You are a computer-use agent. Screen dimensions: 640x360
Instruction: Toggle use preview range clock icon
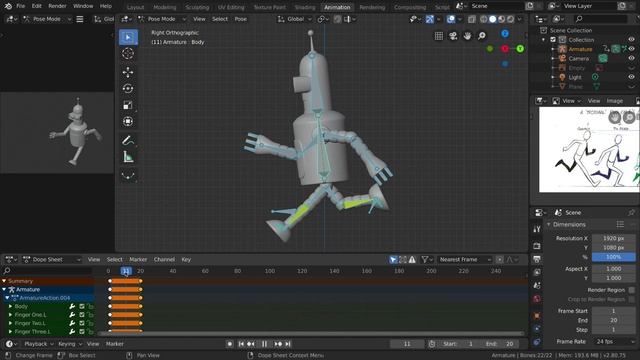[432, 344]
